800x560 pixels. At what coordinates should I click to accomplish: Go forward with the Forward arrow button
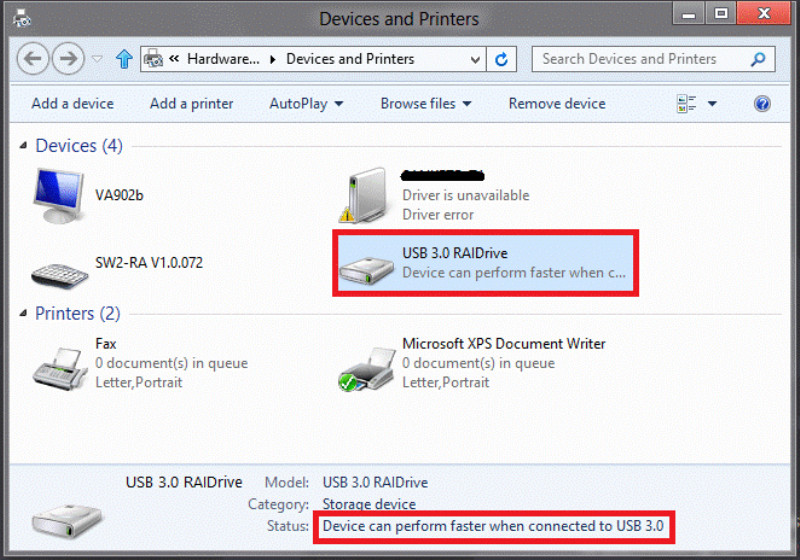point(68,59)
